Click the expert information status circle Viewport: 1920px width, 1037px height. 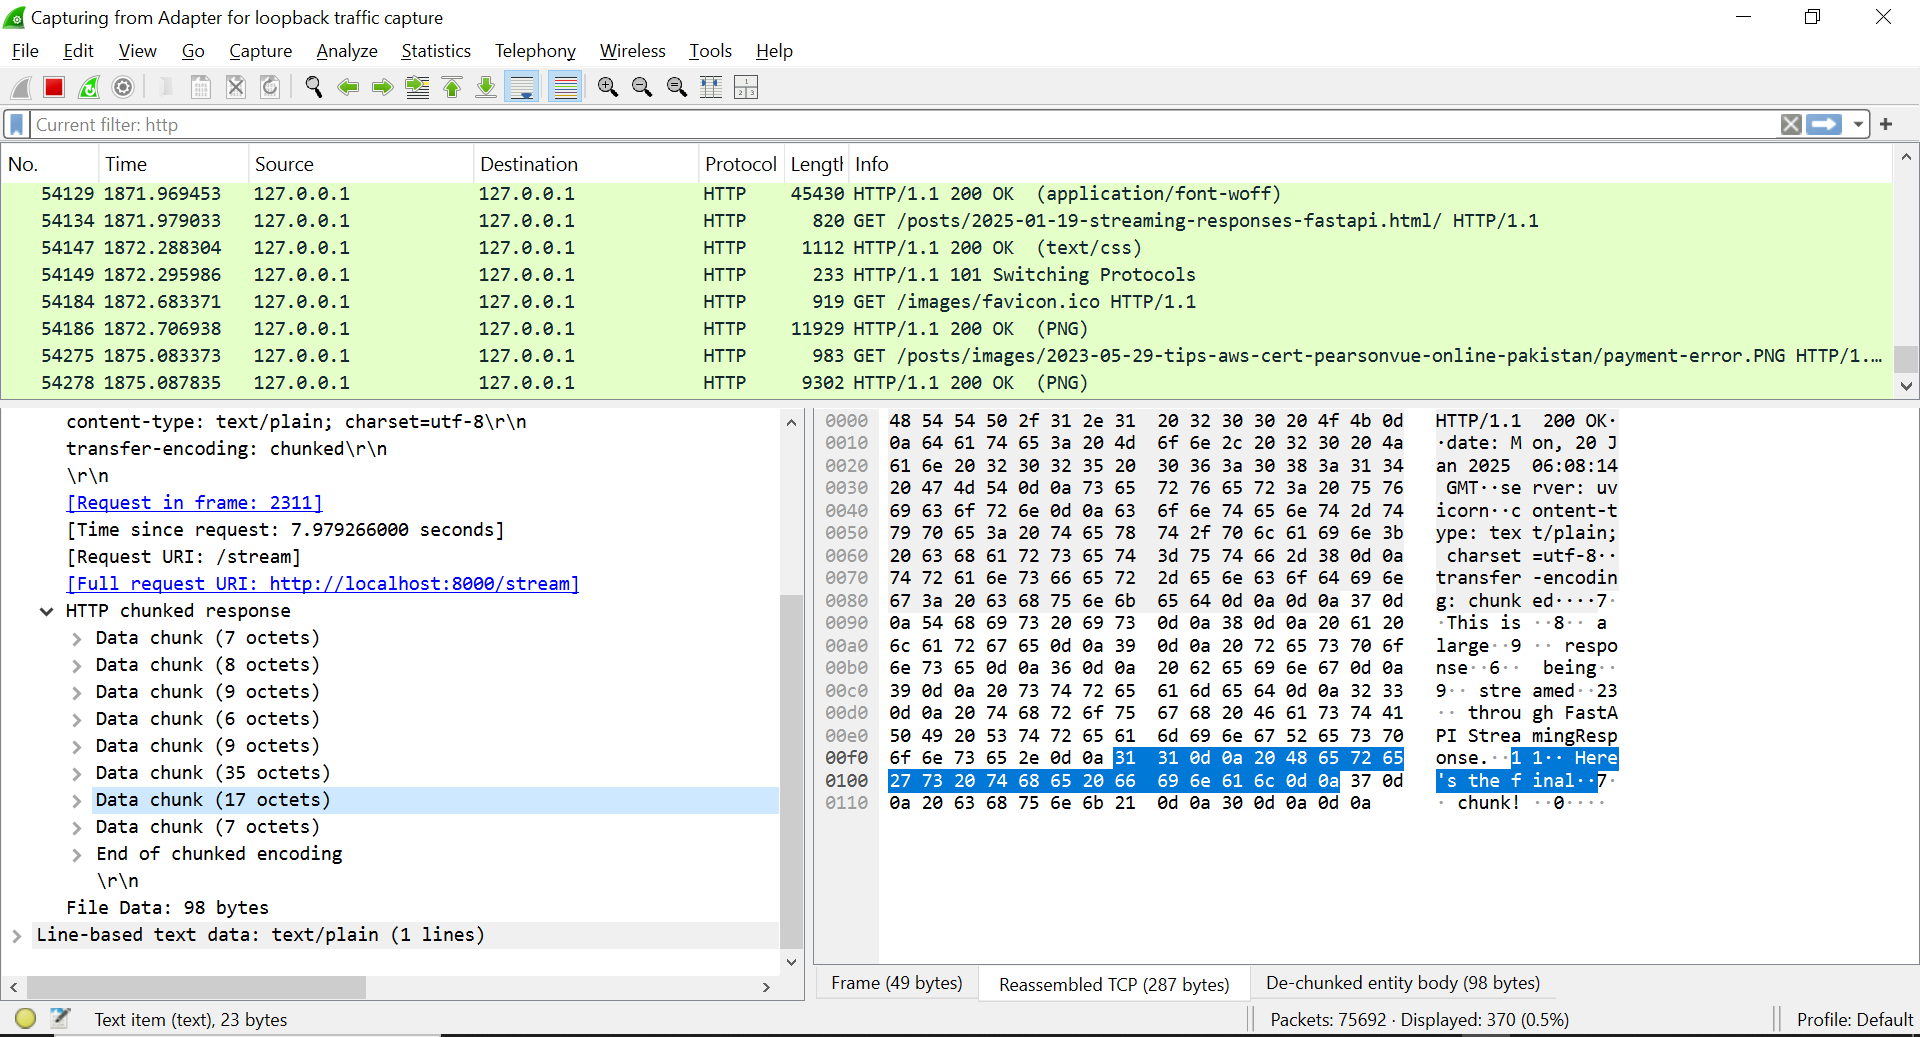[x=26, y=1019]
